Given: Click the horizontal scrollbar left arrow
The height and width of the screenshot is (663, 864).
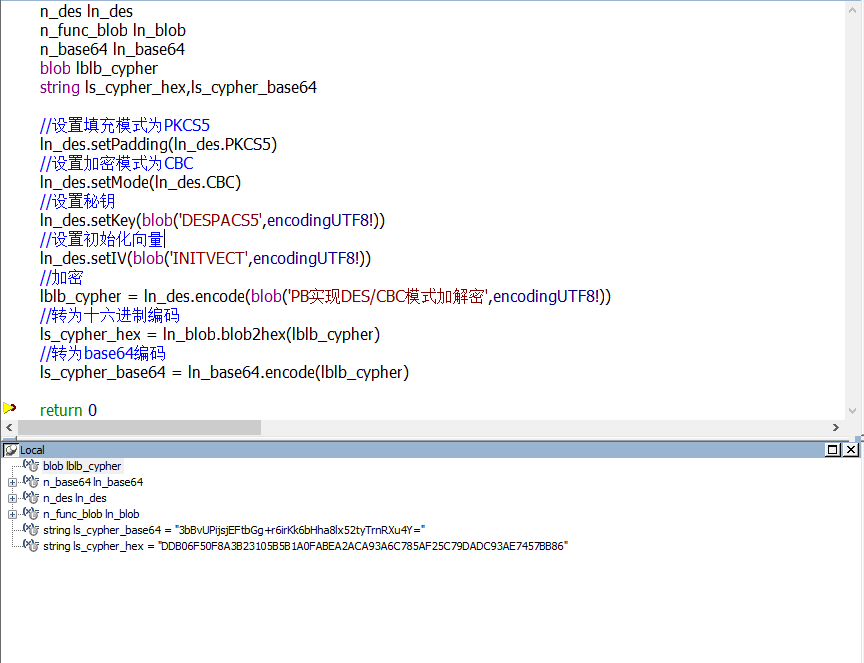Looking at the screenshot, I should [x=9, y=427].
